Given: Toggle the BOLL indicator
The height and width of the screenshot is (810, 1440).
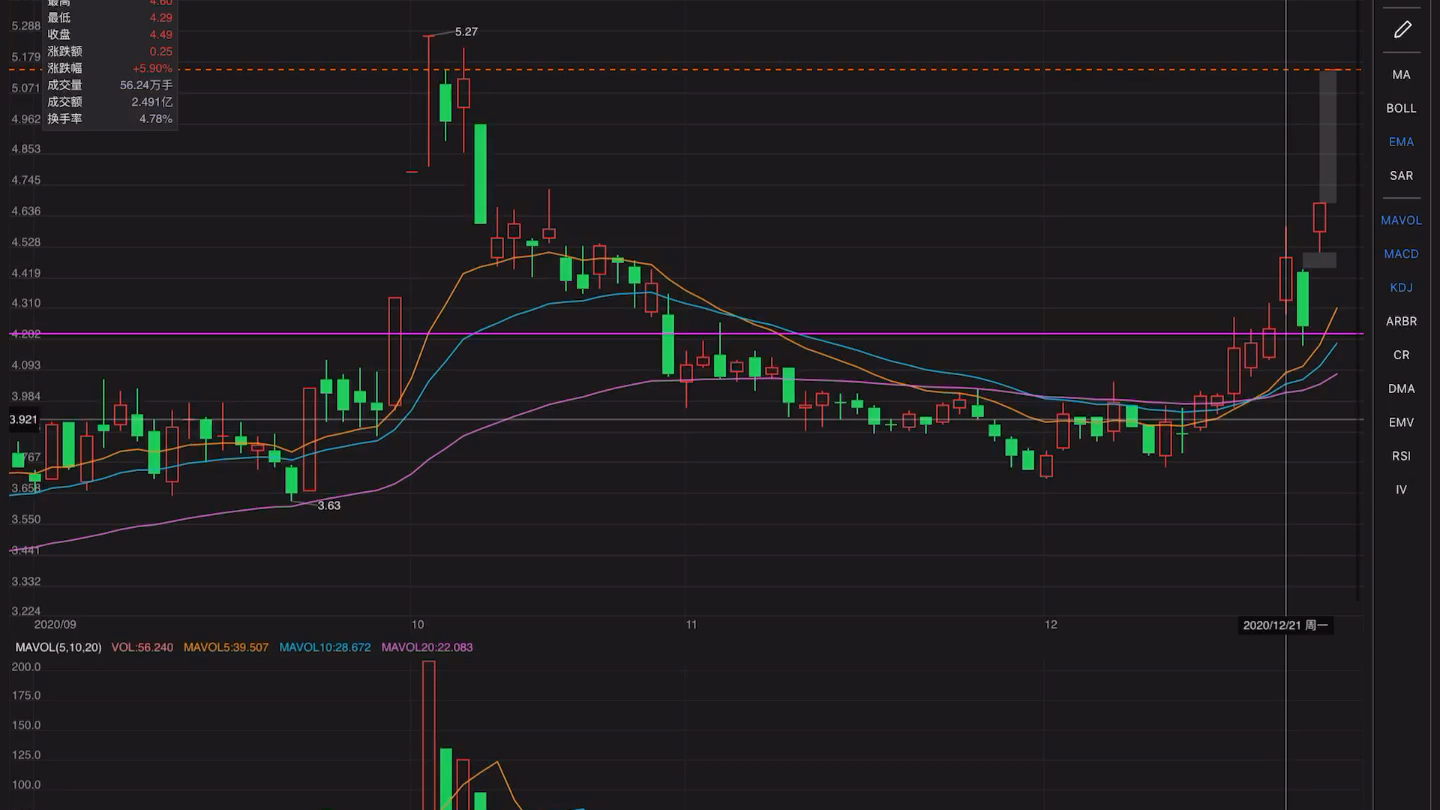Looking at the screenshot, I should [1401, 108].
